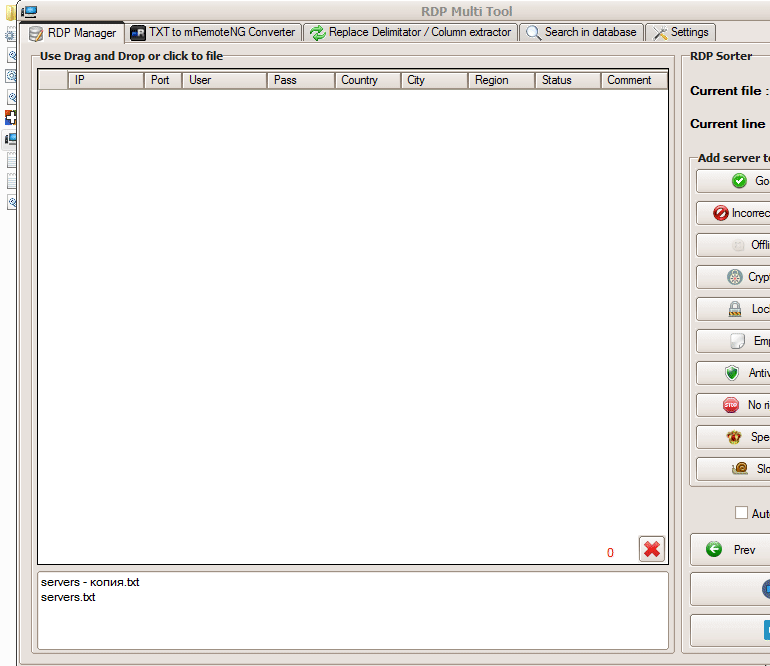Click the Slow snail button
Viewport: 770px width, 666px height.
733,469
